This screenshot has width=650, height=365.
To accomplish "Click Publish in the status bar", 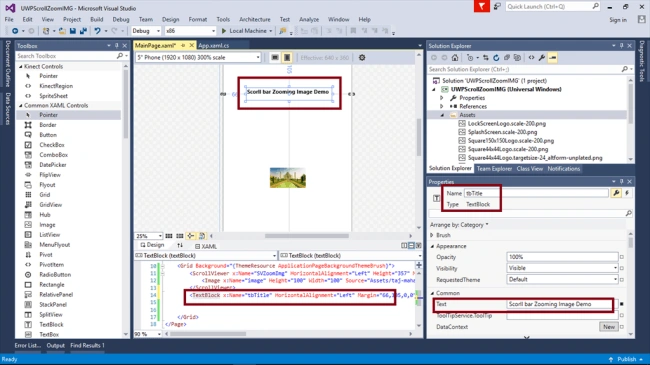I will click(626, 359).
